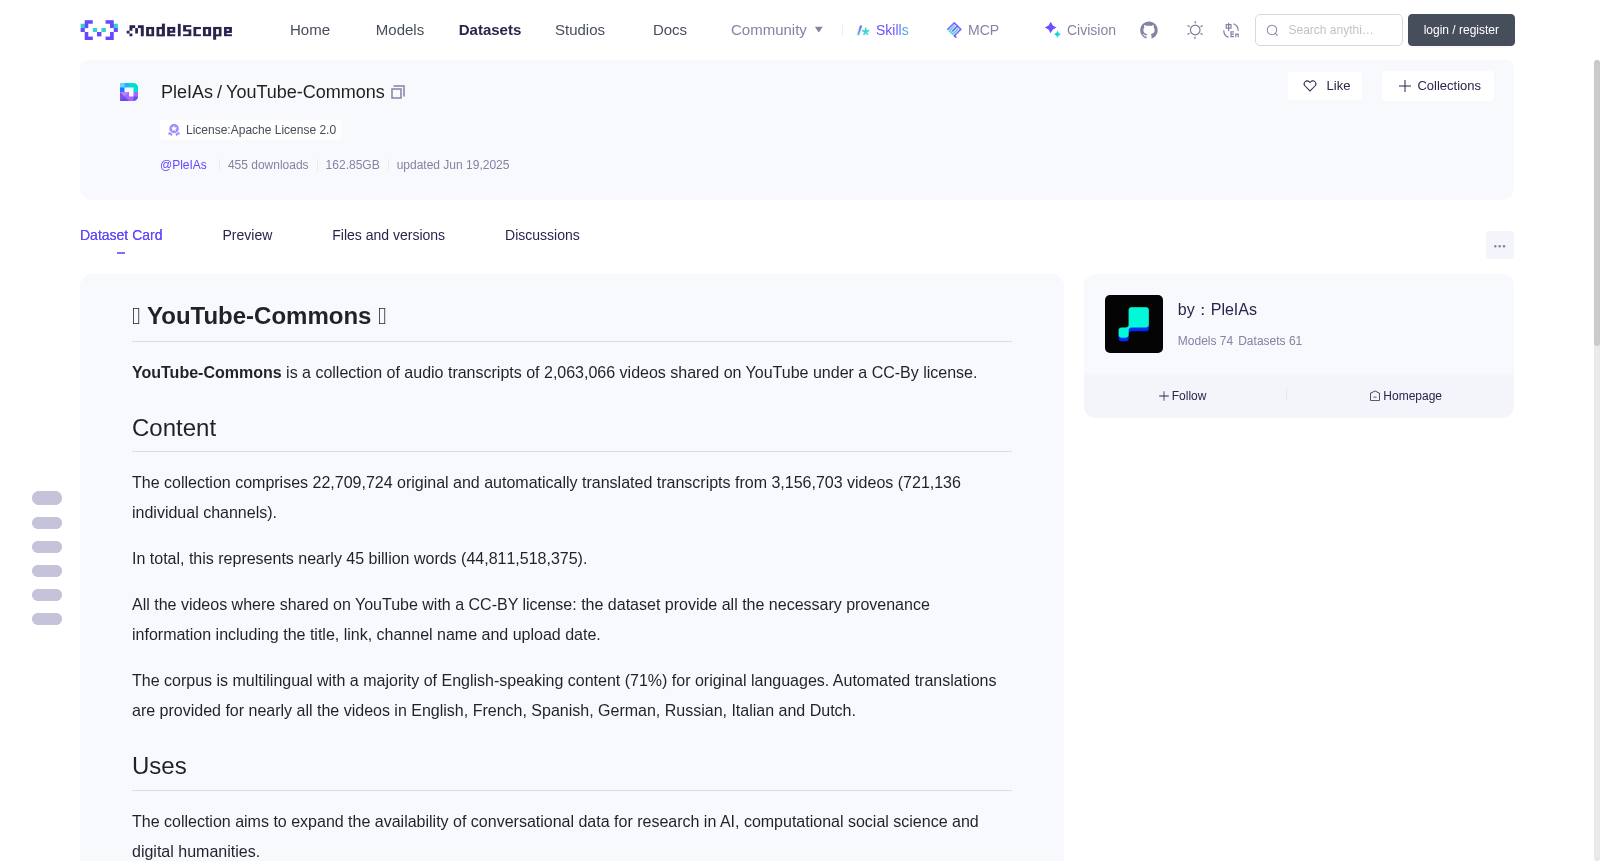This screenshot has height=861, width=1600.
Task: Click the Civision star icon
Action: coord(1052,30)
